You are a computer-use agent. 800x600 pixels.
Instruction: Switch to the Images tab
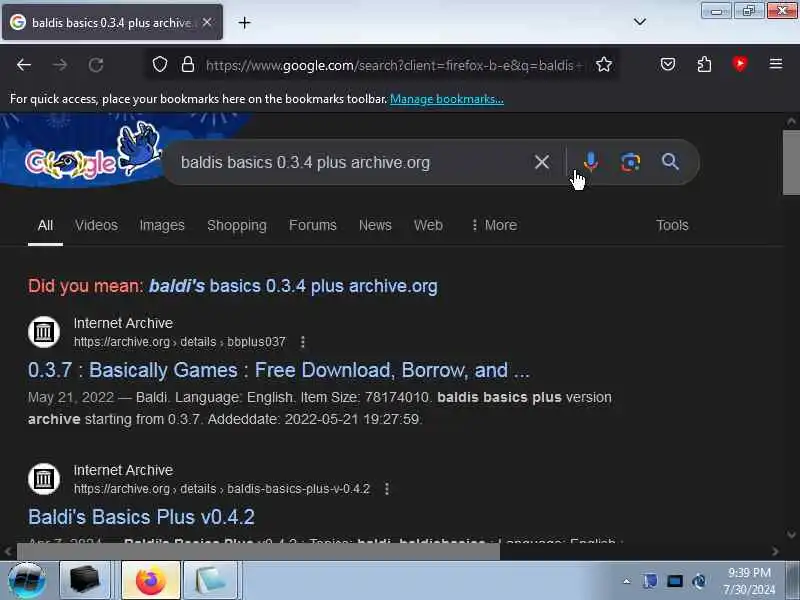162,225
